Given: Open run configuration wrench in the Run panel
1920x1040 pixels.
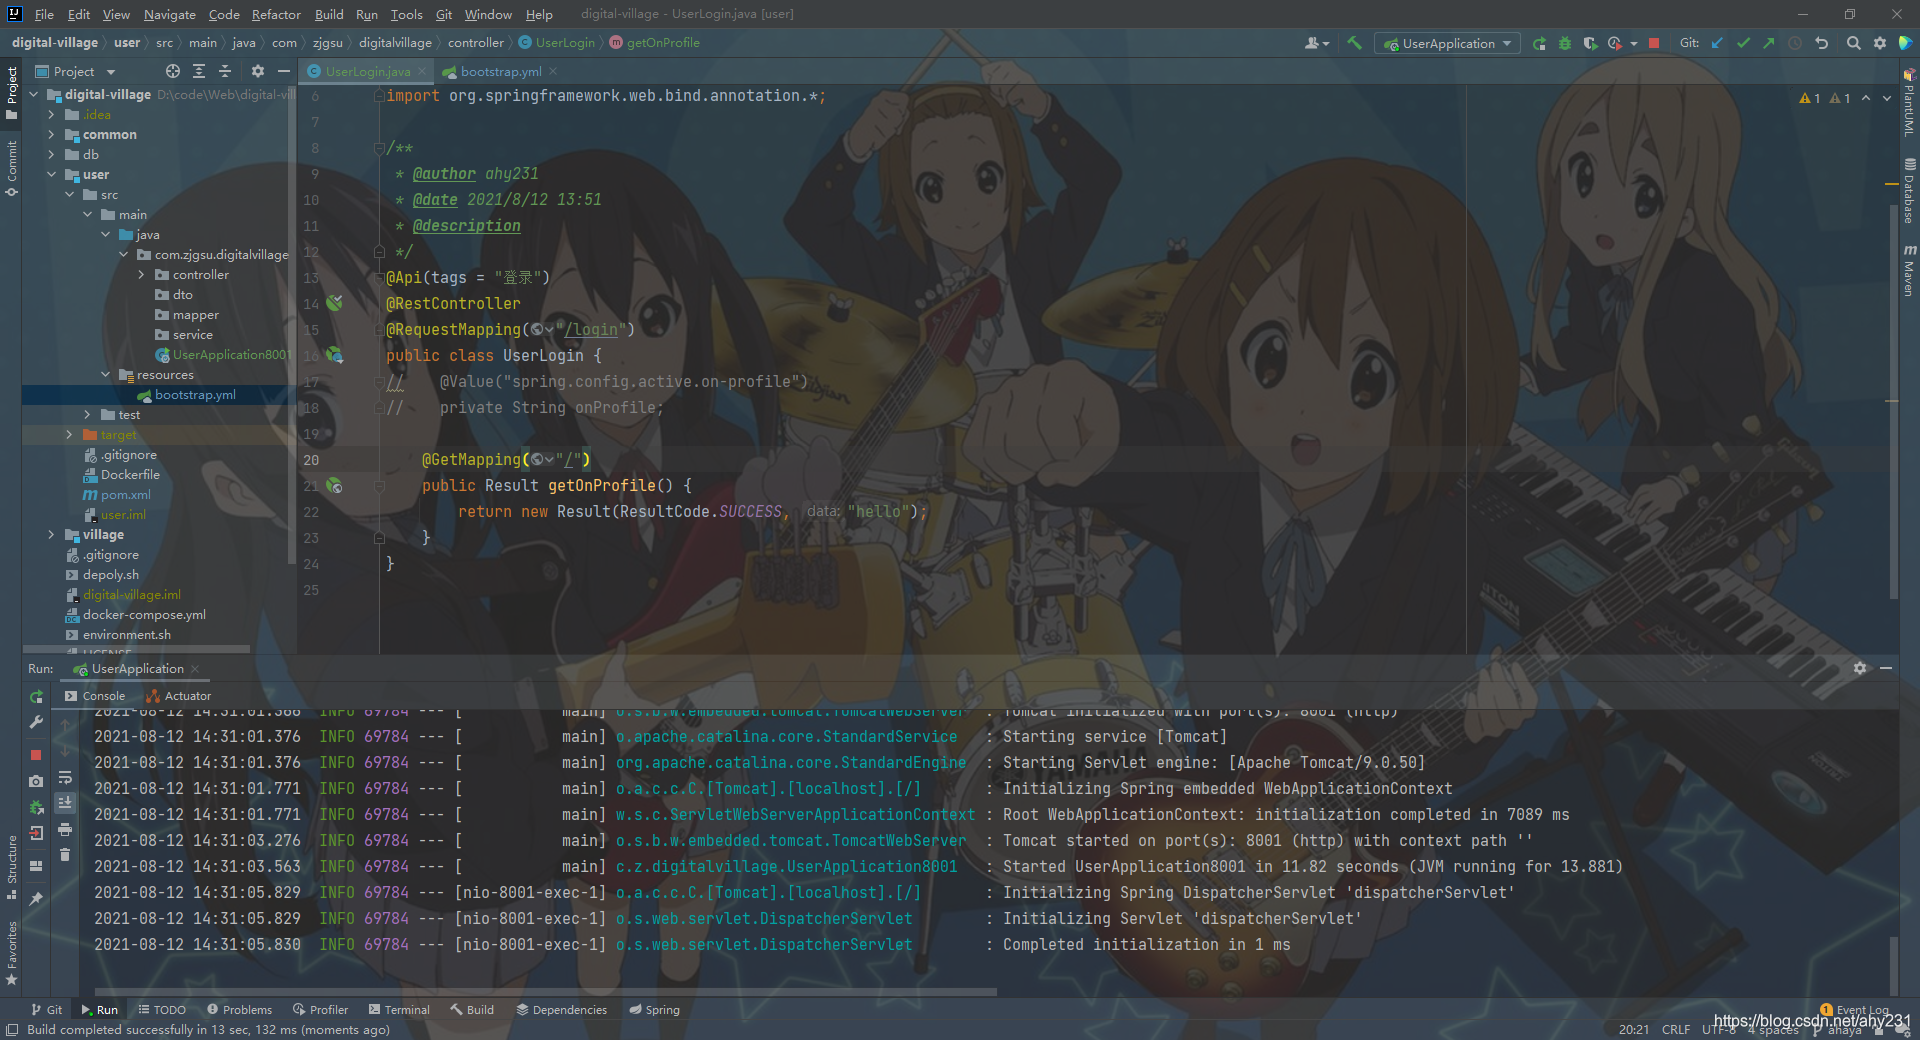Looking at the screenshot, I should [x=36, y=721].
